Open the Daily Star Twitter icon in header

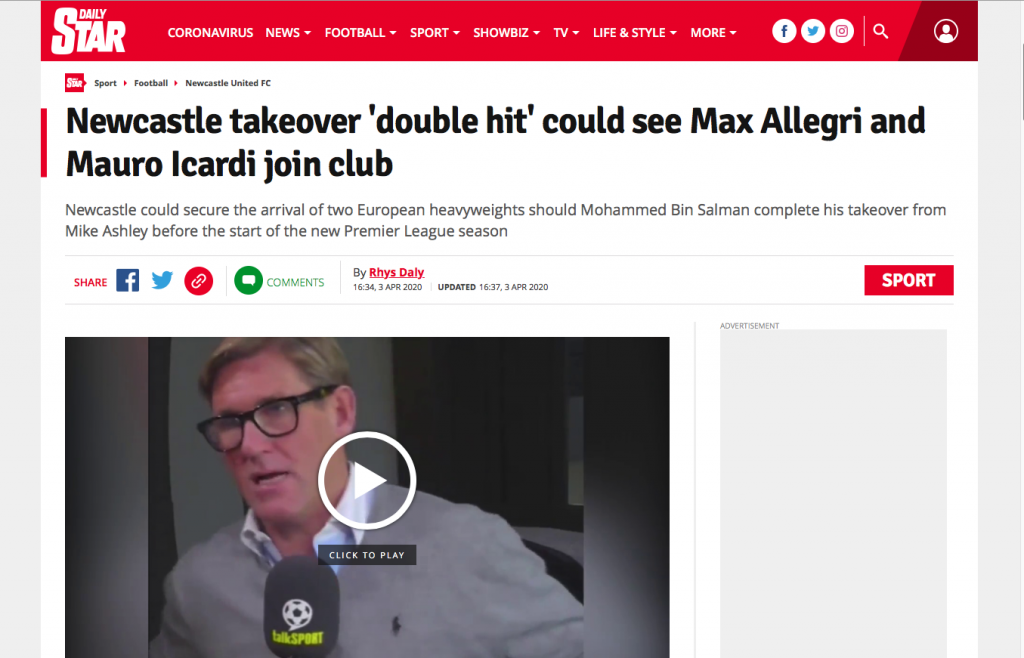tap(812, 31)
